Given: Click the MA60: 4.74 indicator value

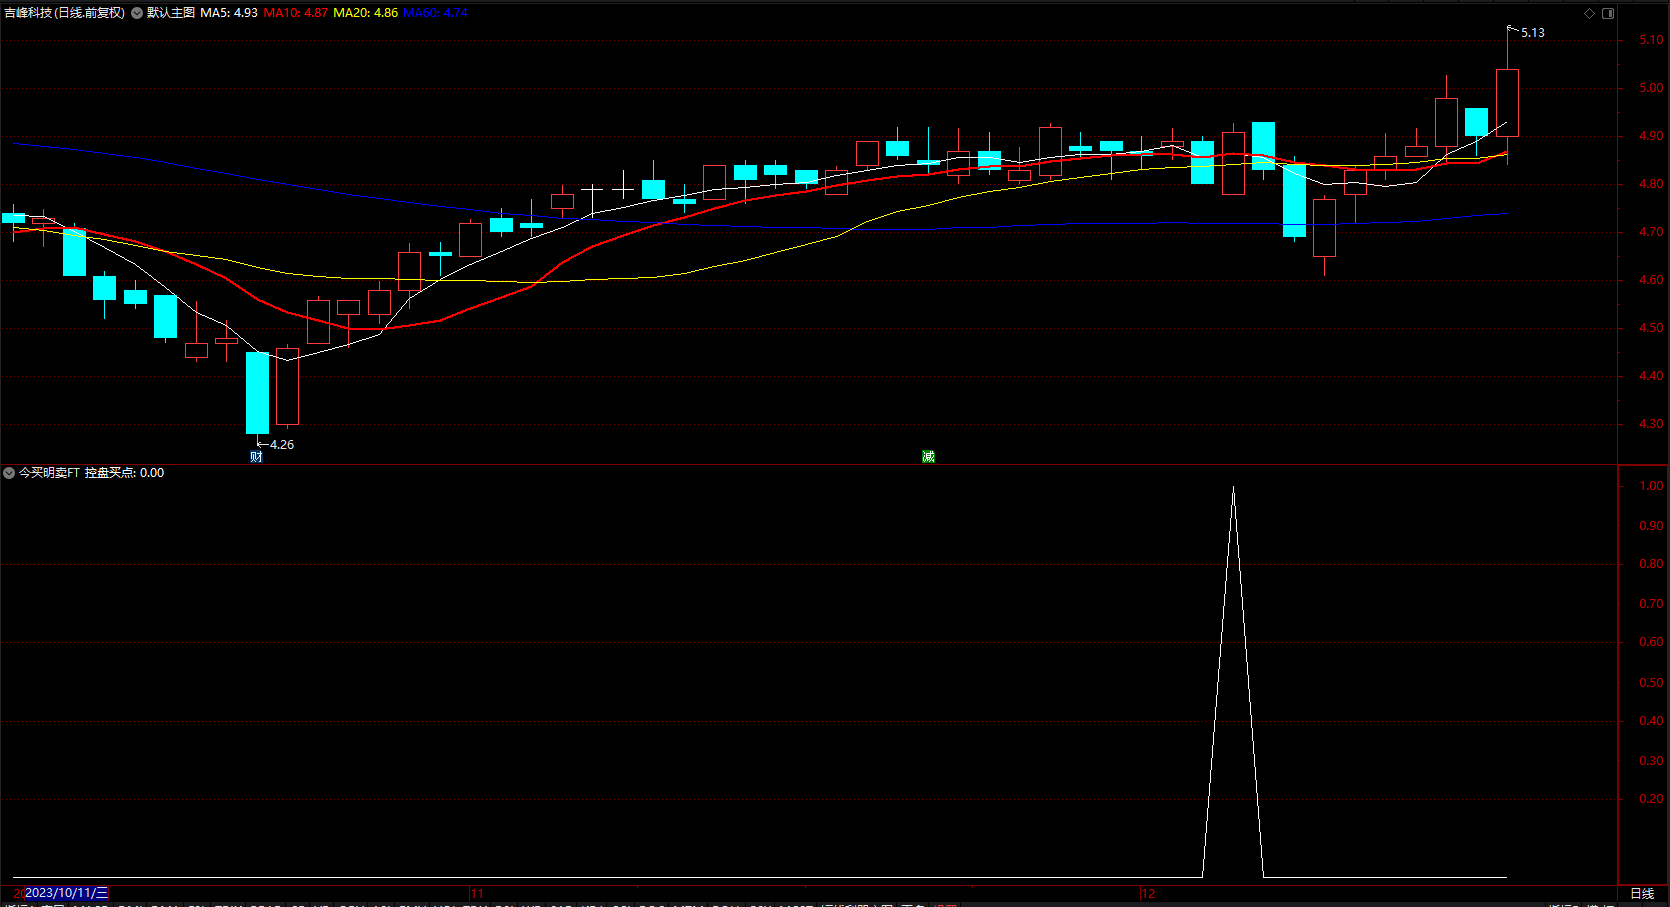Looking at the screenshot, I should pos(435,13).
